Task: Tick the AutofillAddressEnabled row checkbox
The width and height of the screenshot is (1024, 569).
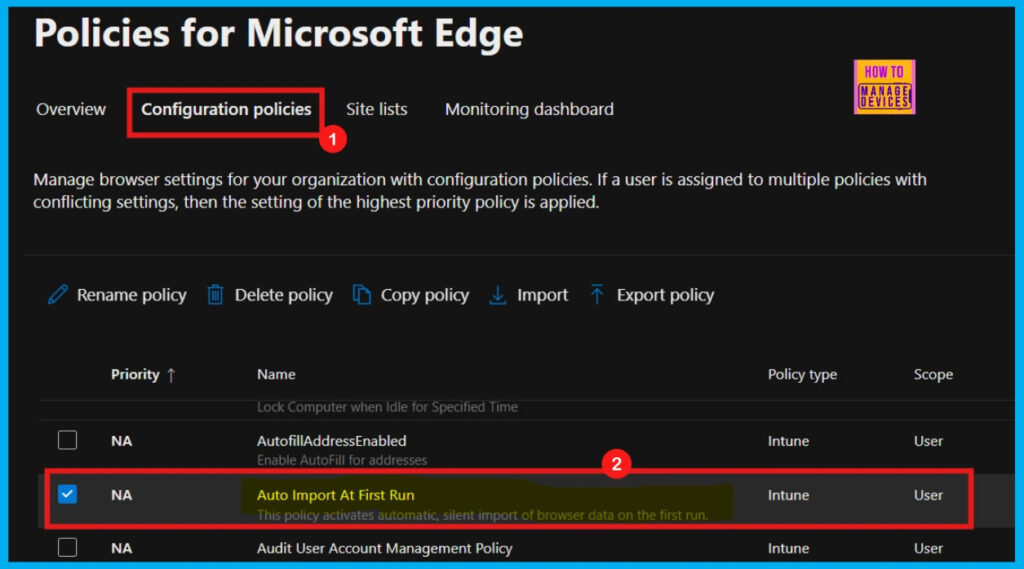Action: pyautogui.click(x=67, y=440)
